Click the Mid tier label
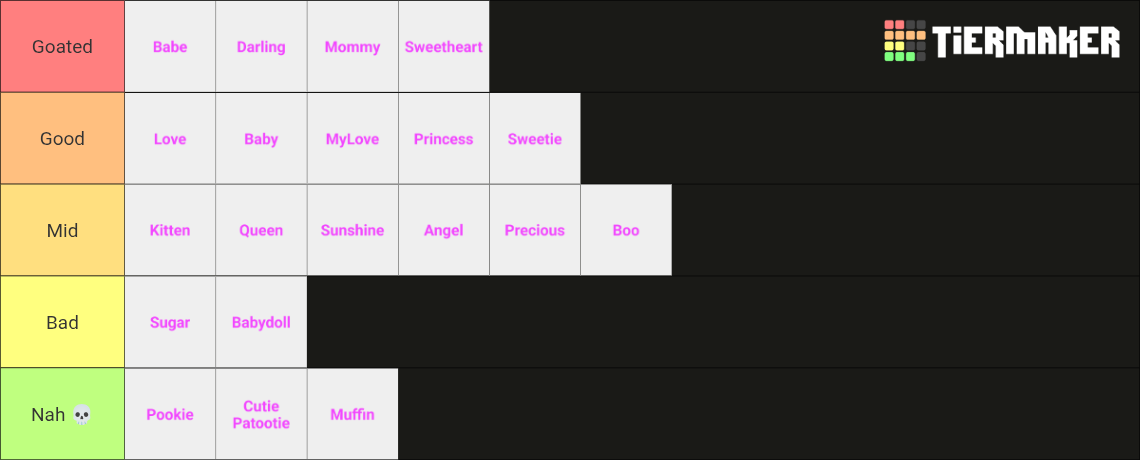The width and height of the screenshot is (1140, 460). (x=63, y=230)
